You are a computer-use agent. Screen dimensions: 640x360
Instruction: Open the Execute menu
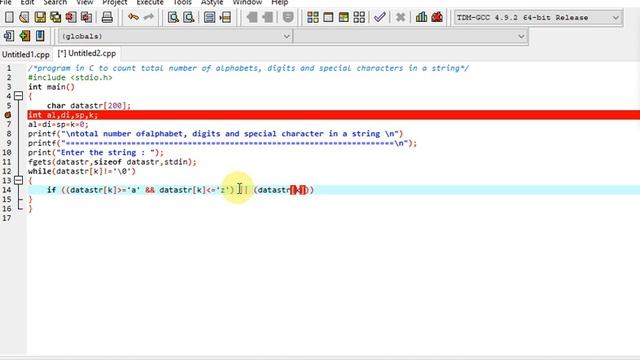point(150,2)
